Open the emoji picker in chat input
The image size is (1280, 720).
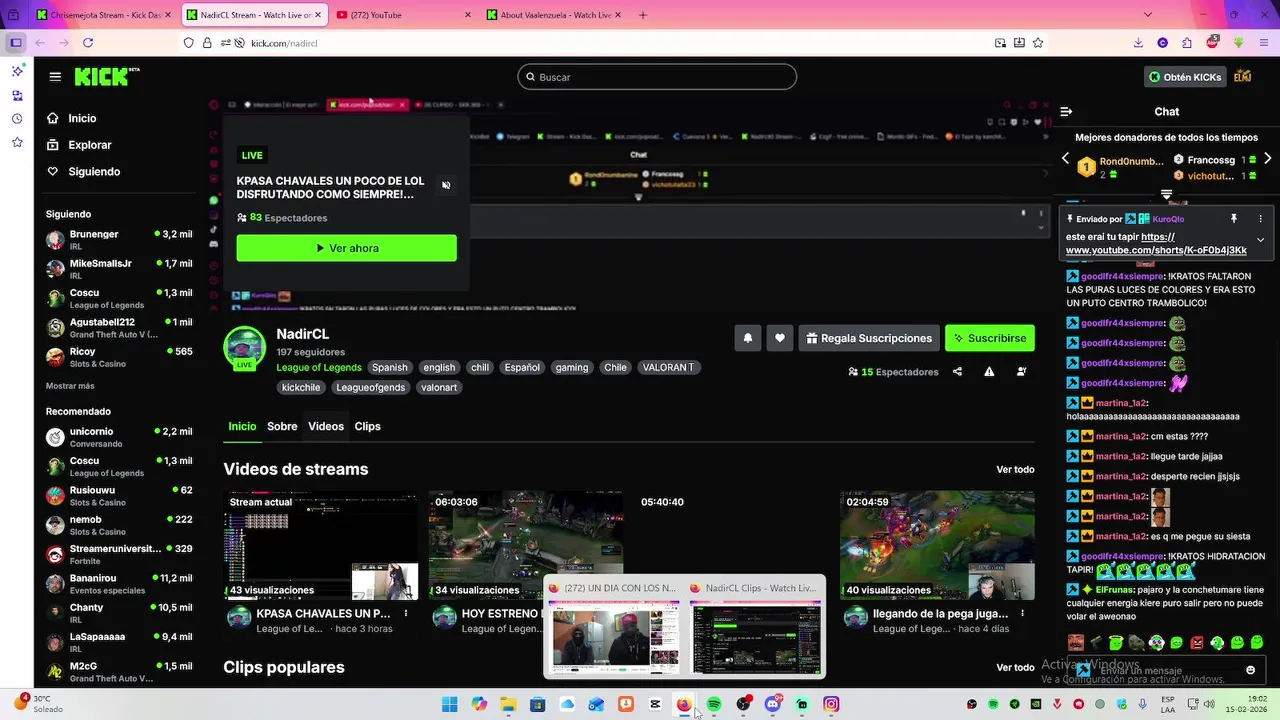point(1250,670)
